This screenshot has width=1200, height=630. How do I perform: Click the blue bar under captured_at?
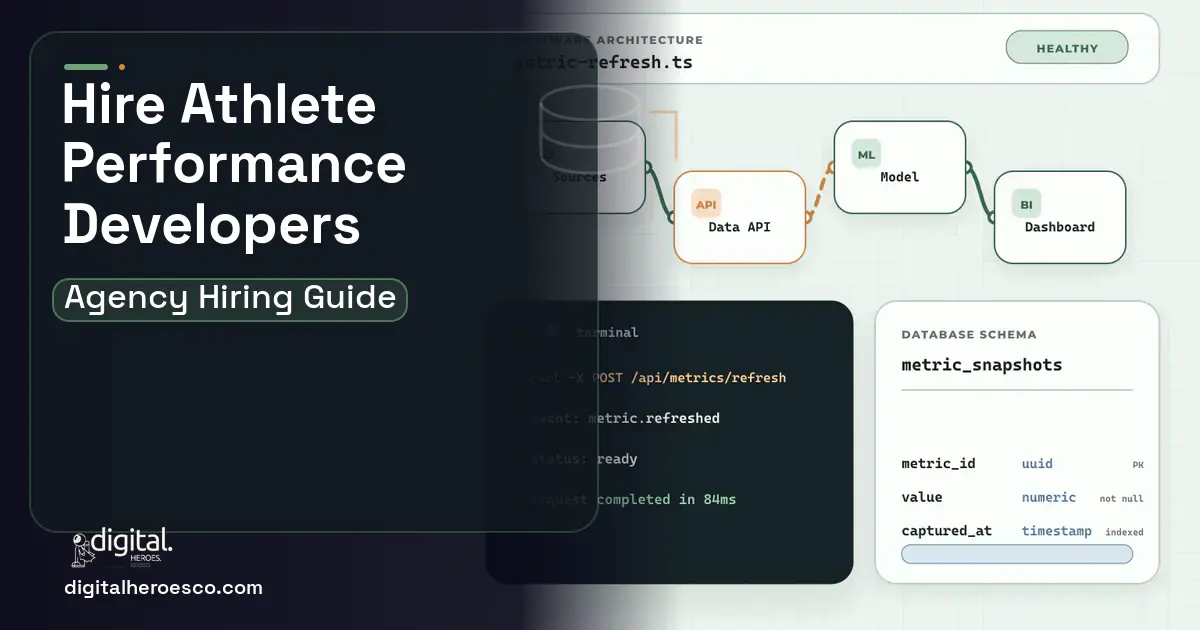1017,554
